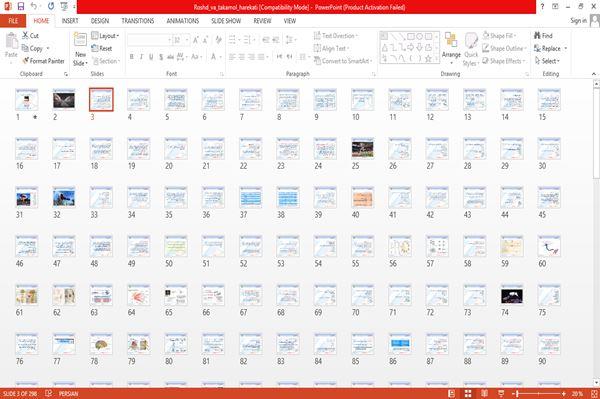Start slideshow from beginning via title bar icon
The image size is (600, 399).
coord(64,7)
